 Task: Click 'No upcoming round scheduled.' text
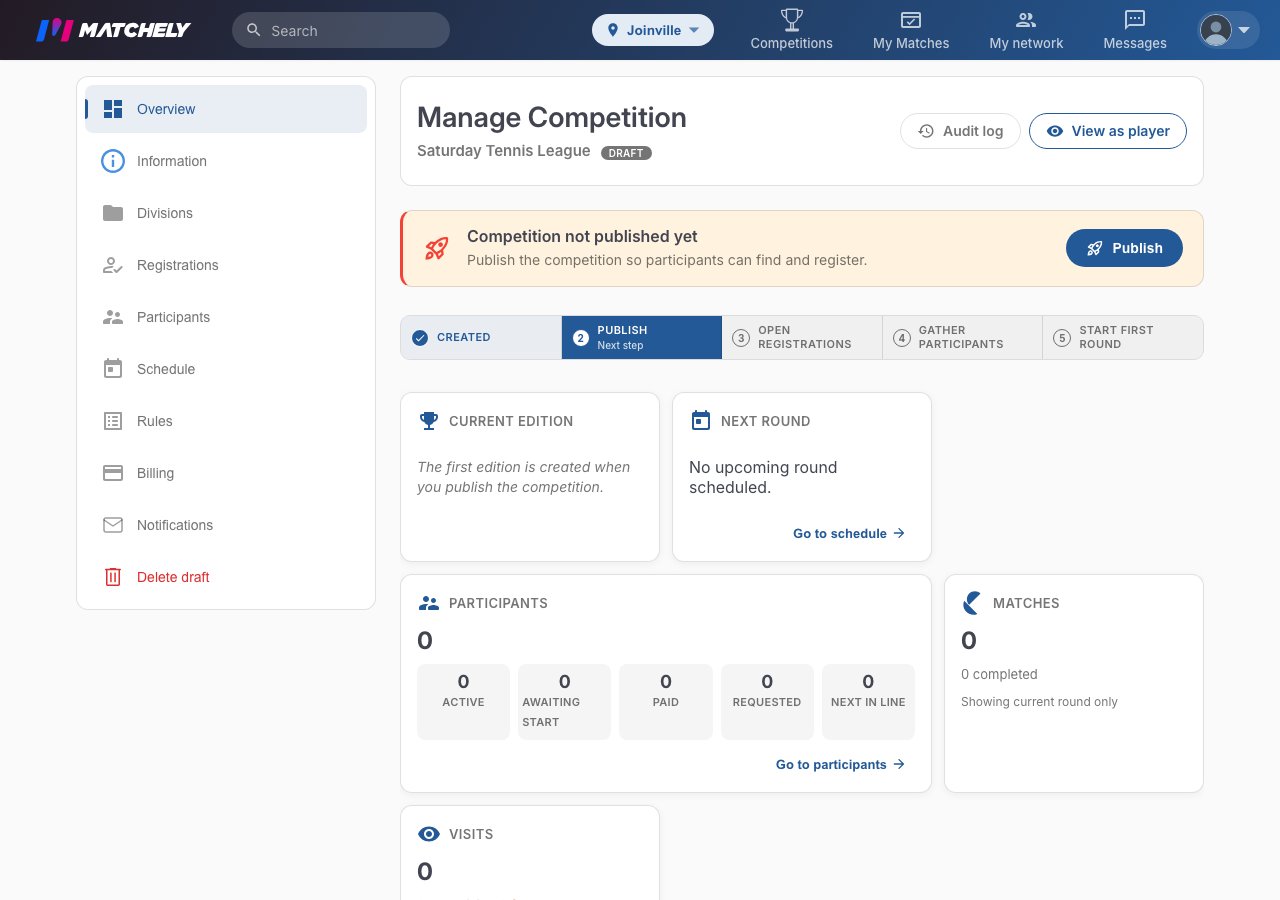[x=763, y=478]
